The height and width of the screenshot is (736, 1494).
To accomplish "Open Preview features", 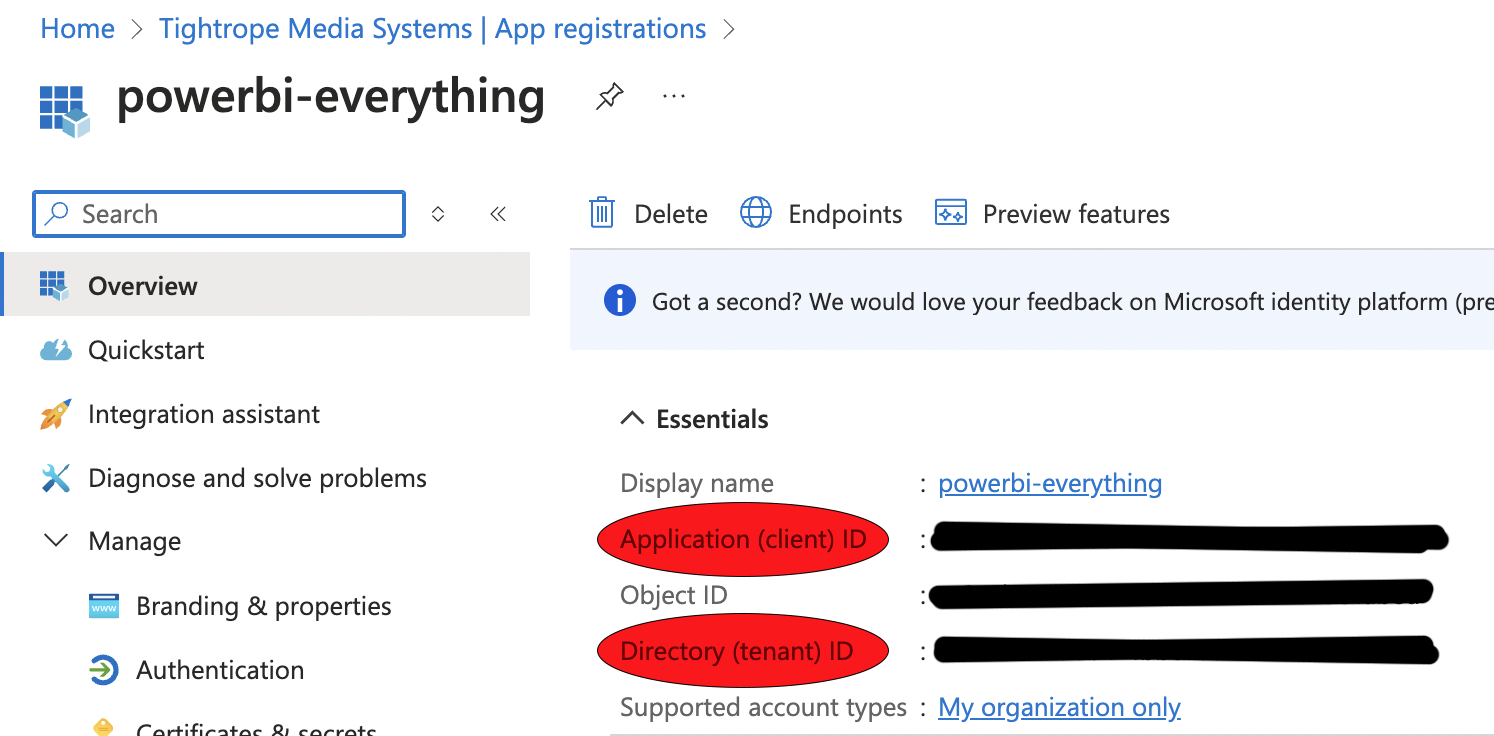I will coord(1076,214).
